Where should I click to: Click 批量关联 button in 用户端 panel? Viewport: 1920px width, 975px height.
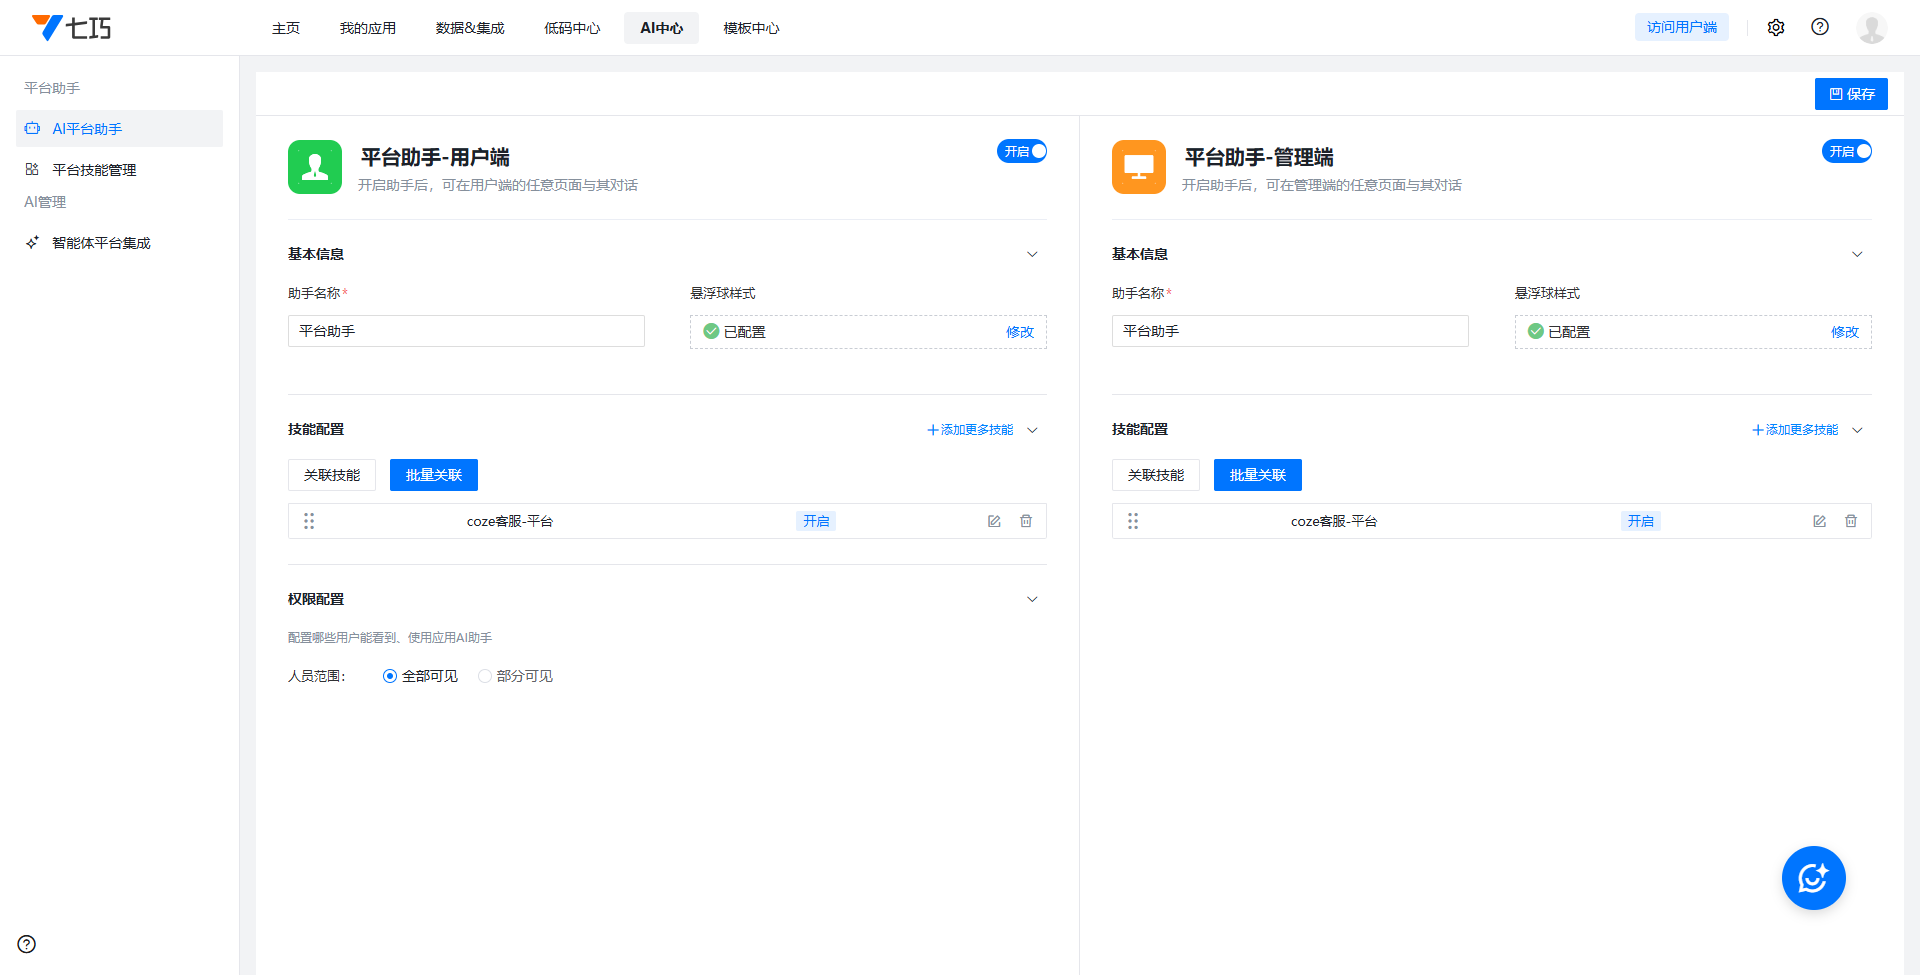click(433, 475)
